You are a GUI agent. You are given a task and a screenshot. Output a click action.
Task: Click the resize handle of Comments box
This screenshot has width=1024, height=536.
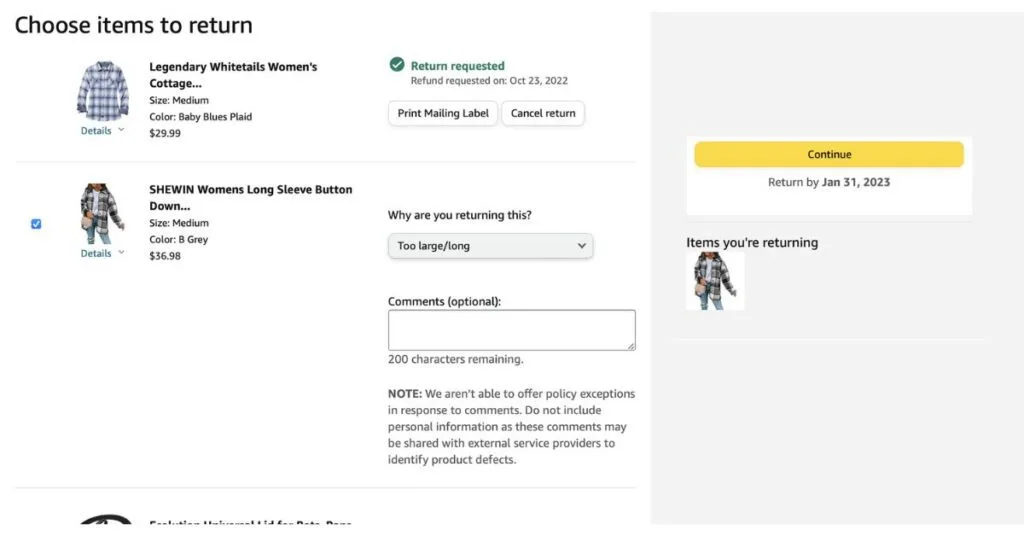pos(631,346)
